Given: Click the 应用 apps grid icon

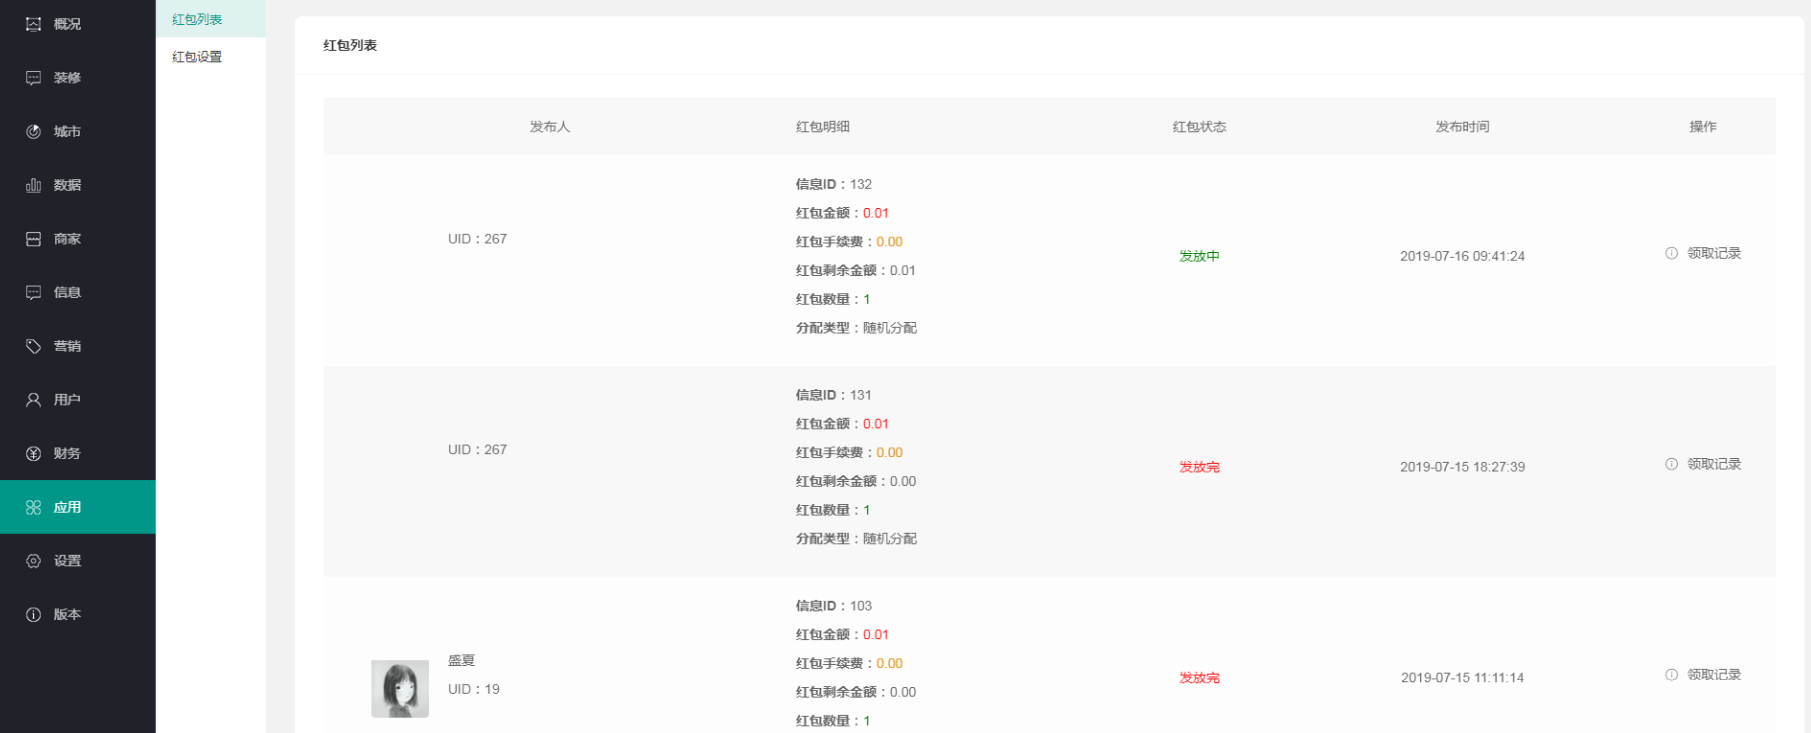Looking at the screenshot, I should click(x=33, y=507).
